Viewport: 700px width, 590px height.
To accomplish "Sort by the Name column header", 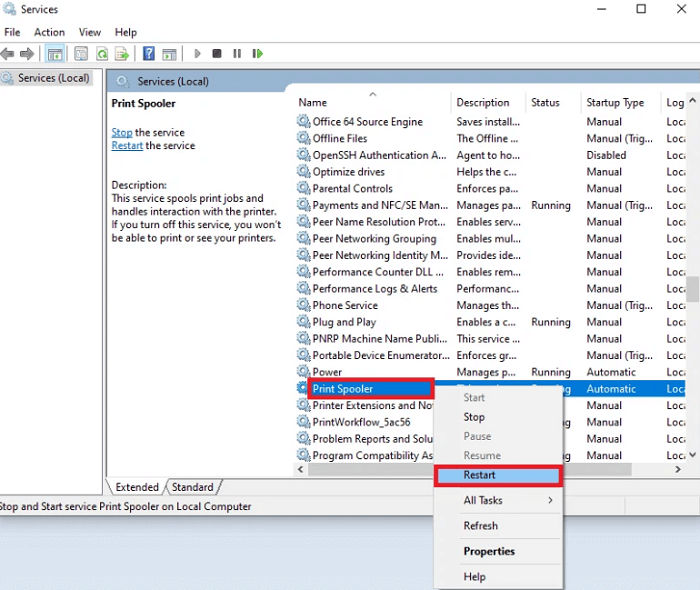I will pyautogui.click(x=374, y=103).
